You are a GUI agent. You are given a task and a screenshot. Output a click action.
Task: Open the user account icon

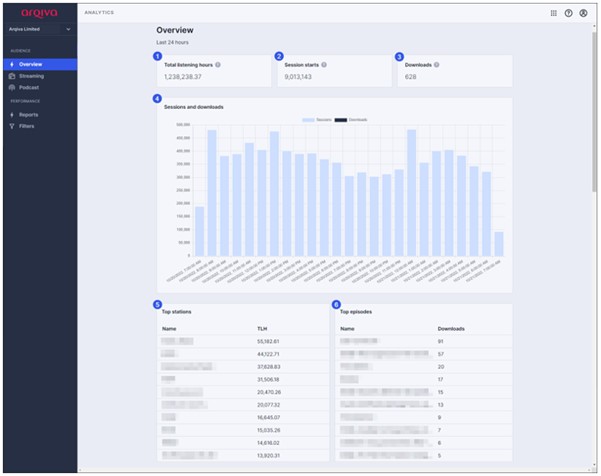583,13
